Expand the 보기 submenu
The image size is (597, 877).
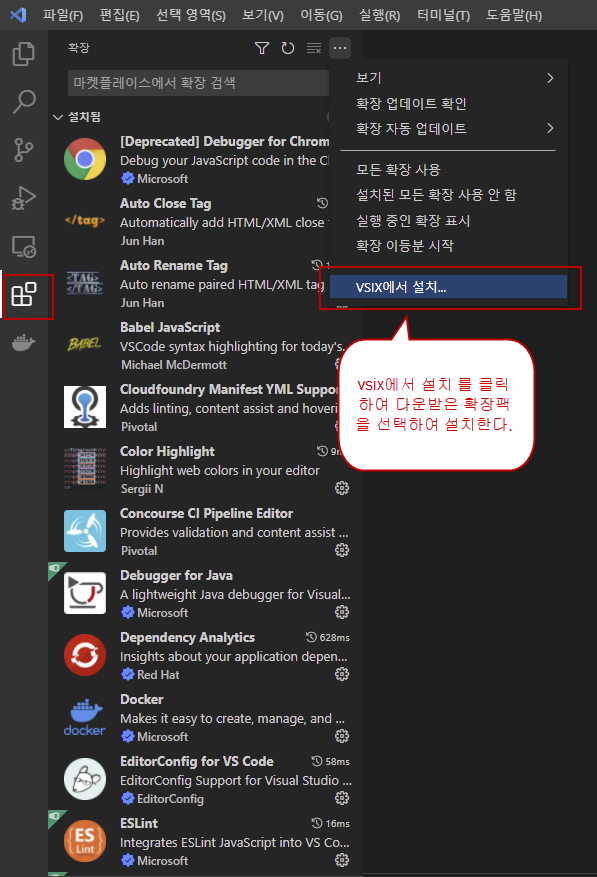click(x=454, y=78)
